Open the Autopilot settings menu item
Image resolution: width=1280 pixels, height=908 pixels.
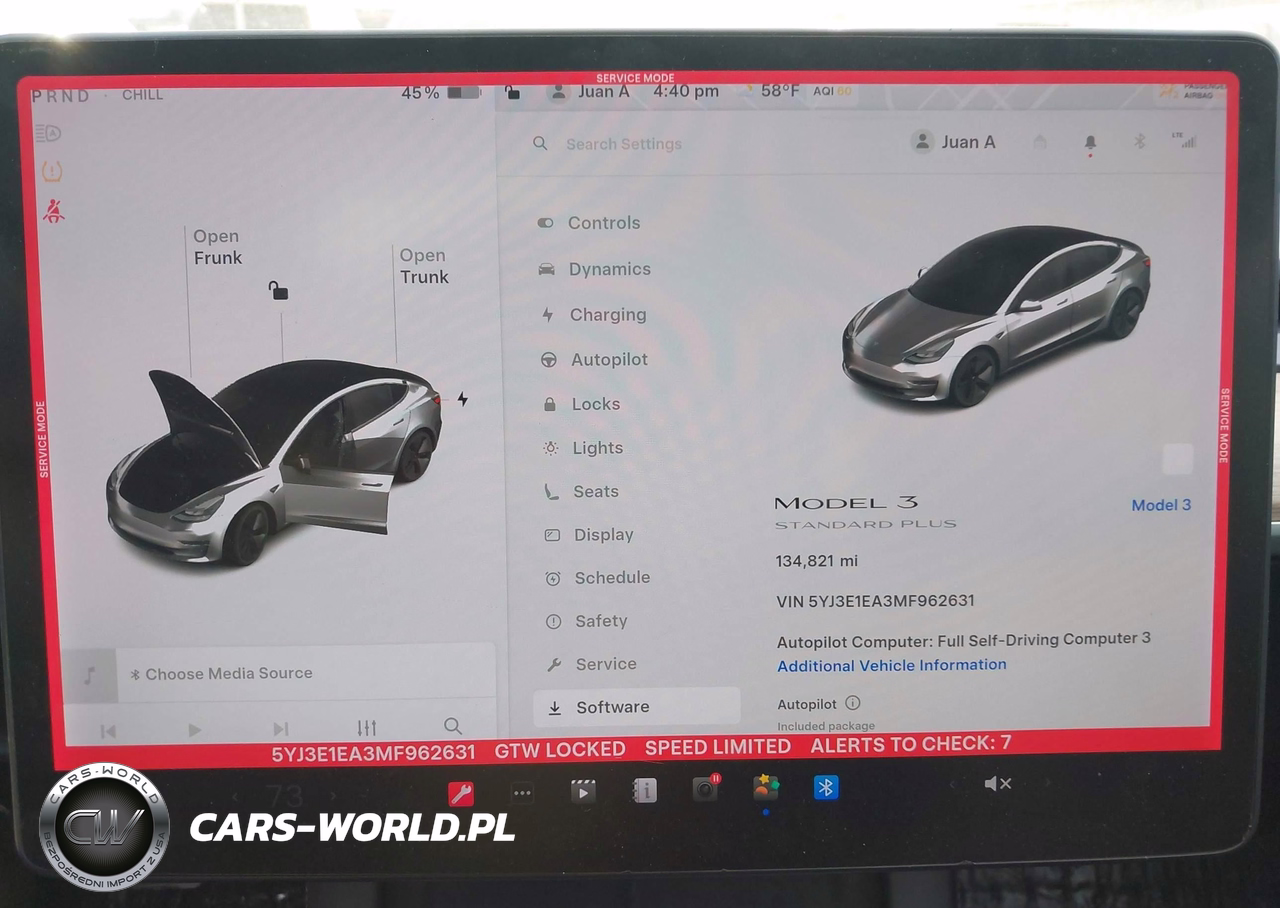[608, 360]
